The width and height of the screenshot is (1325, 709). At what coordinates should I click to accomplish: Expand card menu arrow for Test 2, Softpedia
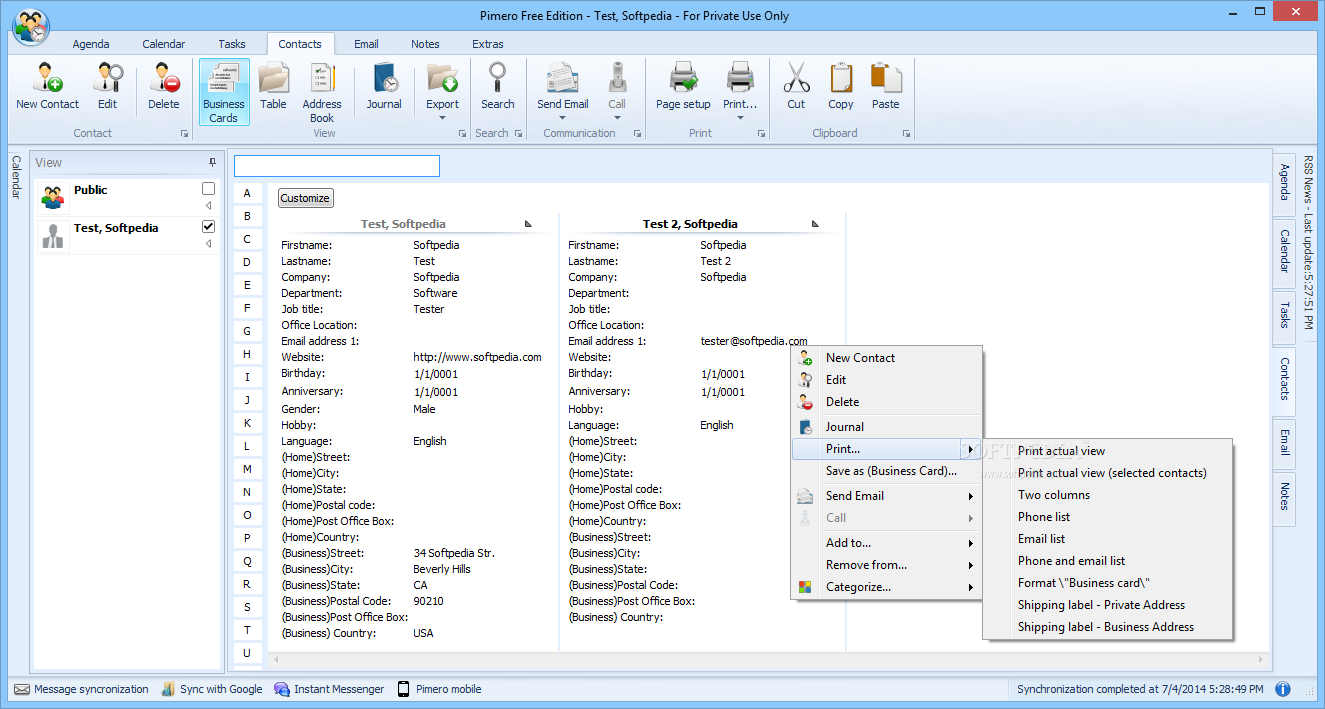click(x=816, y=224)
